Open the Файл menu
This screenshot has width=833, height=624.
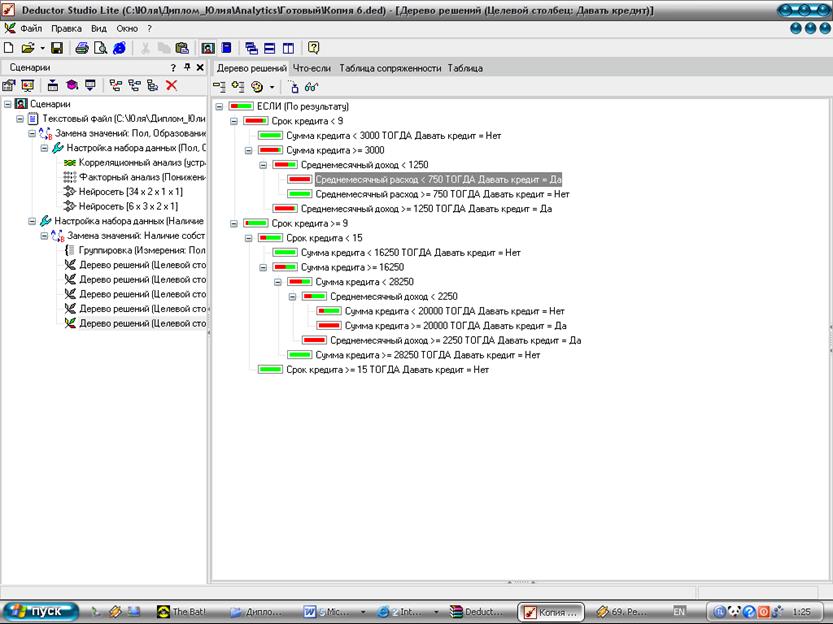(30, 29)
